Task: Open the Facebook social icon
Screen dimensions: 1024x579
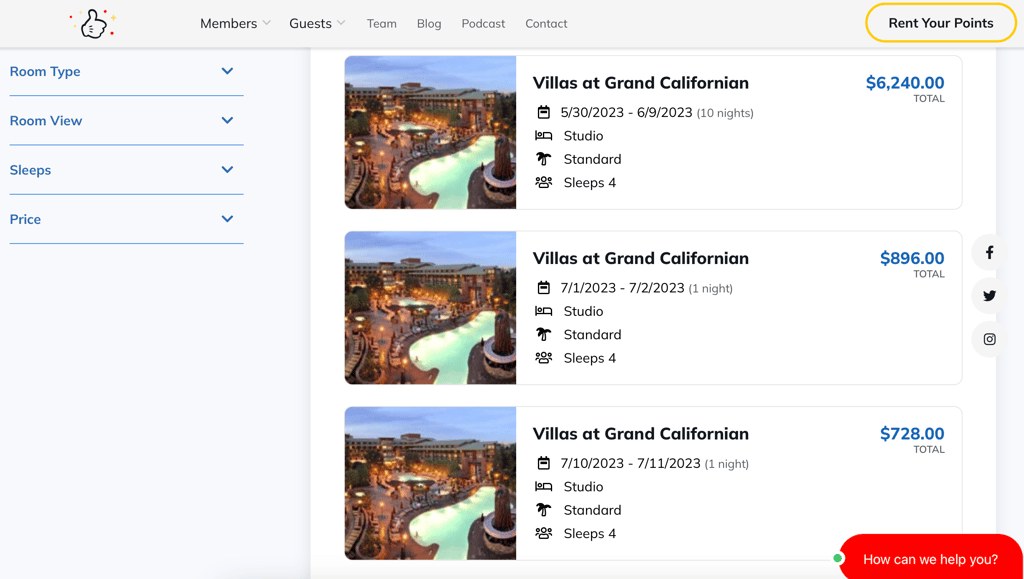Action: point(989,253)
